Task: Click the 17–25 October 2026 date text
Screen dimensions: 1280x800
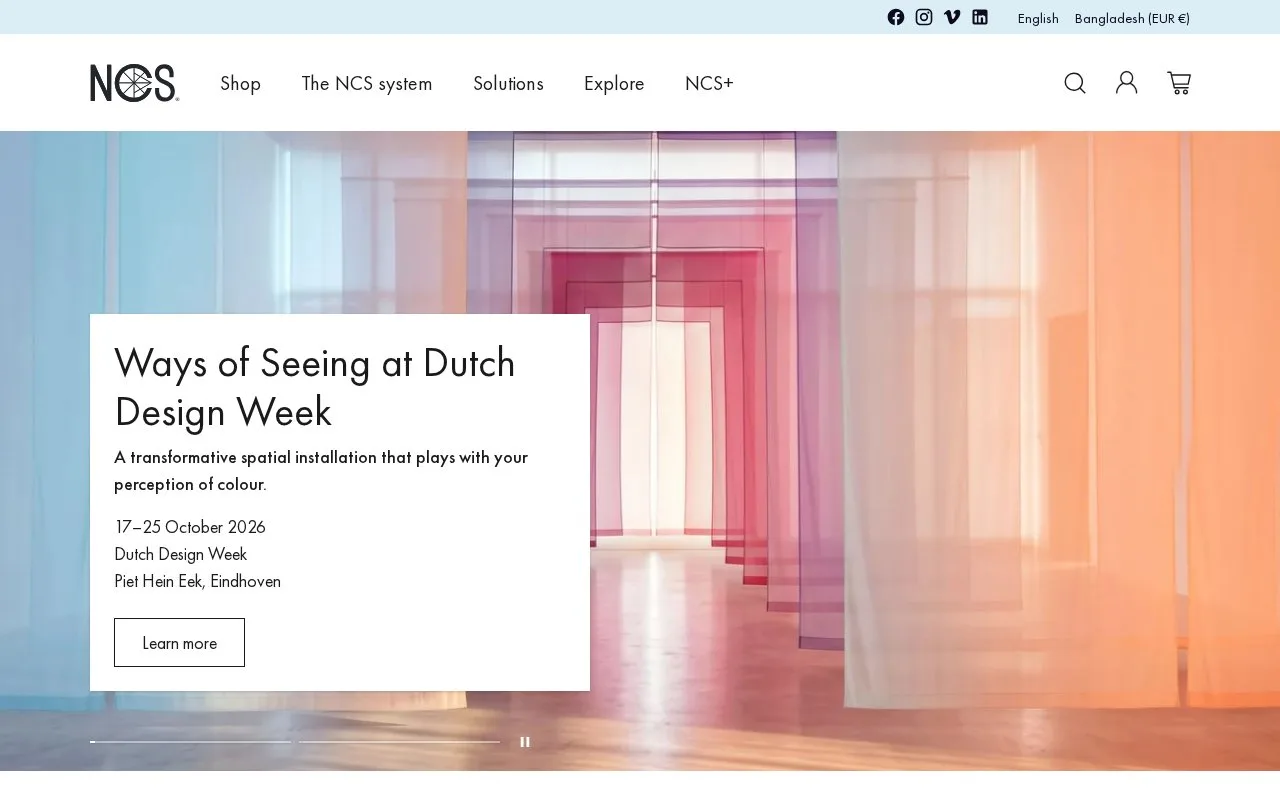Action: tap(190, 527)
